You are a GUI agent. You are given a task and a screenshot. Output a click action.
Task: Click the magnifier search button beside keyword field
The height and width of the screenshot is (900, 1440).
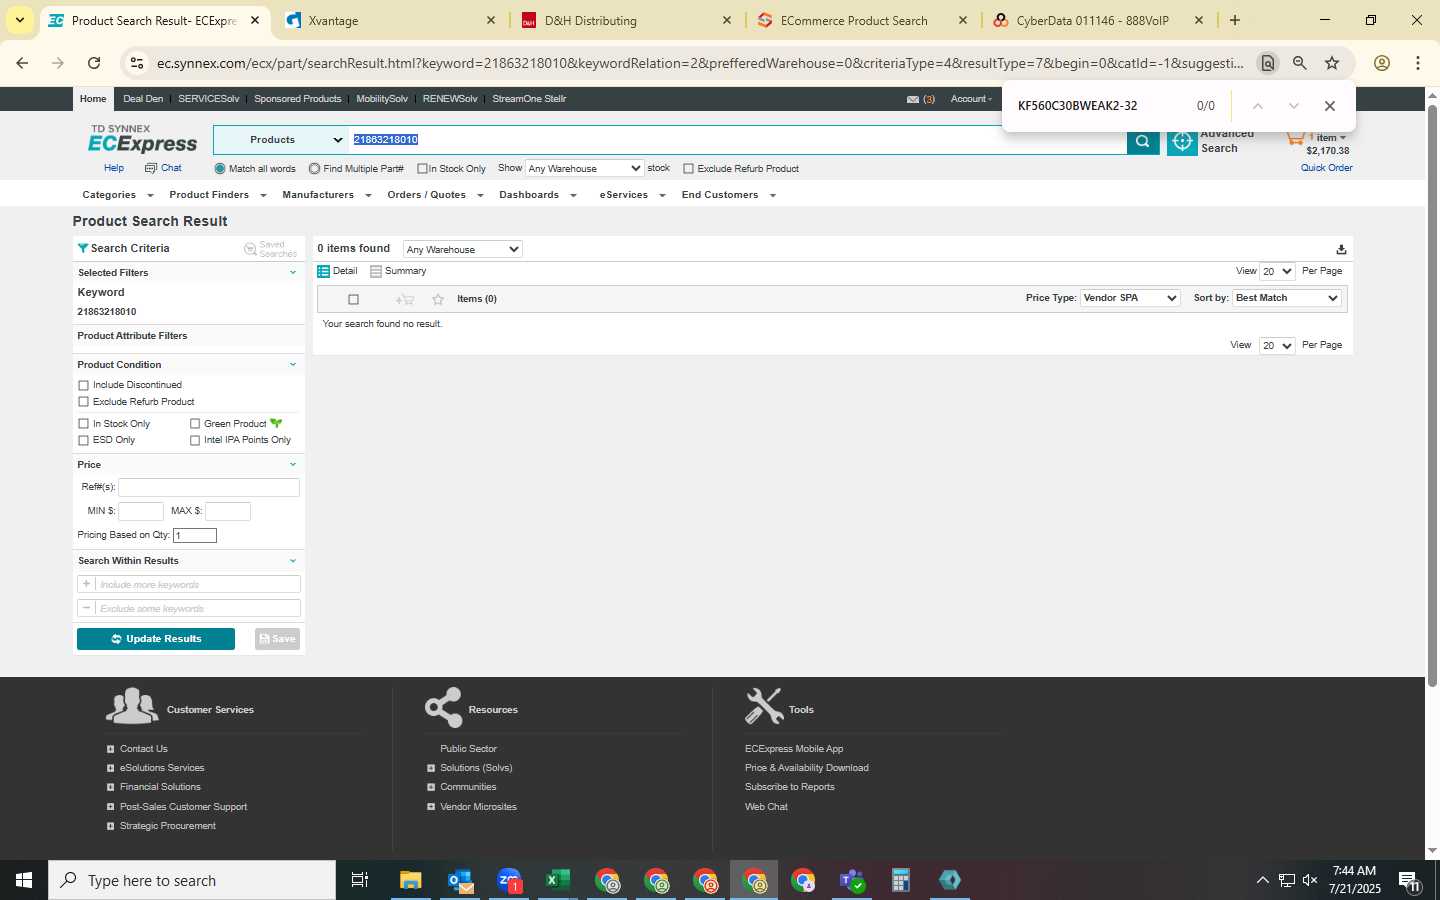[x=1142, y=141]
